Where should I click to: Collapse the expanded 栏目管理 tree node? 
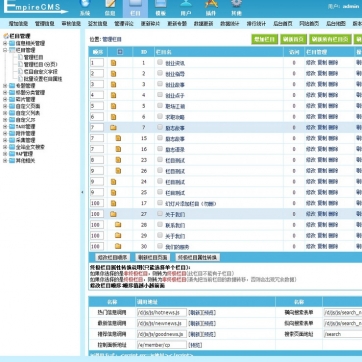click(x=5, y=50)
